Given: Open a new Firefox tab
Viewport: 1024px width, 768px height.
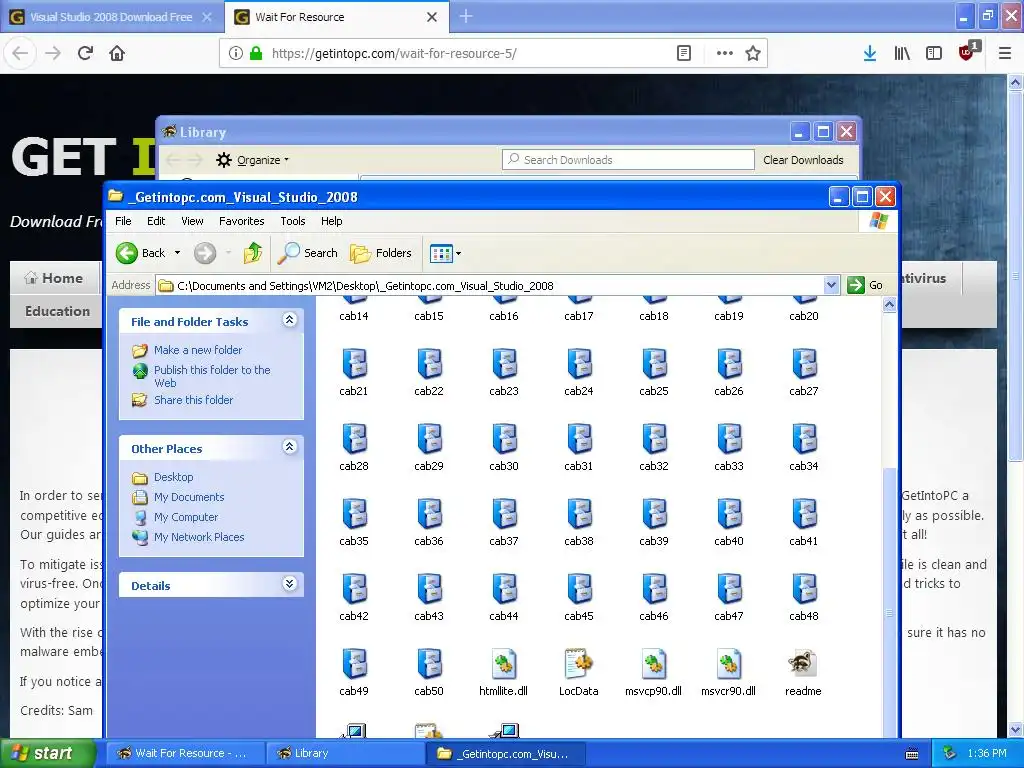Looking at the screenshot, I should (466, 16).
